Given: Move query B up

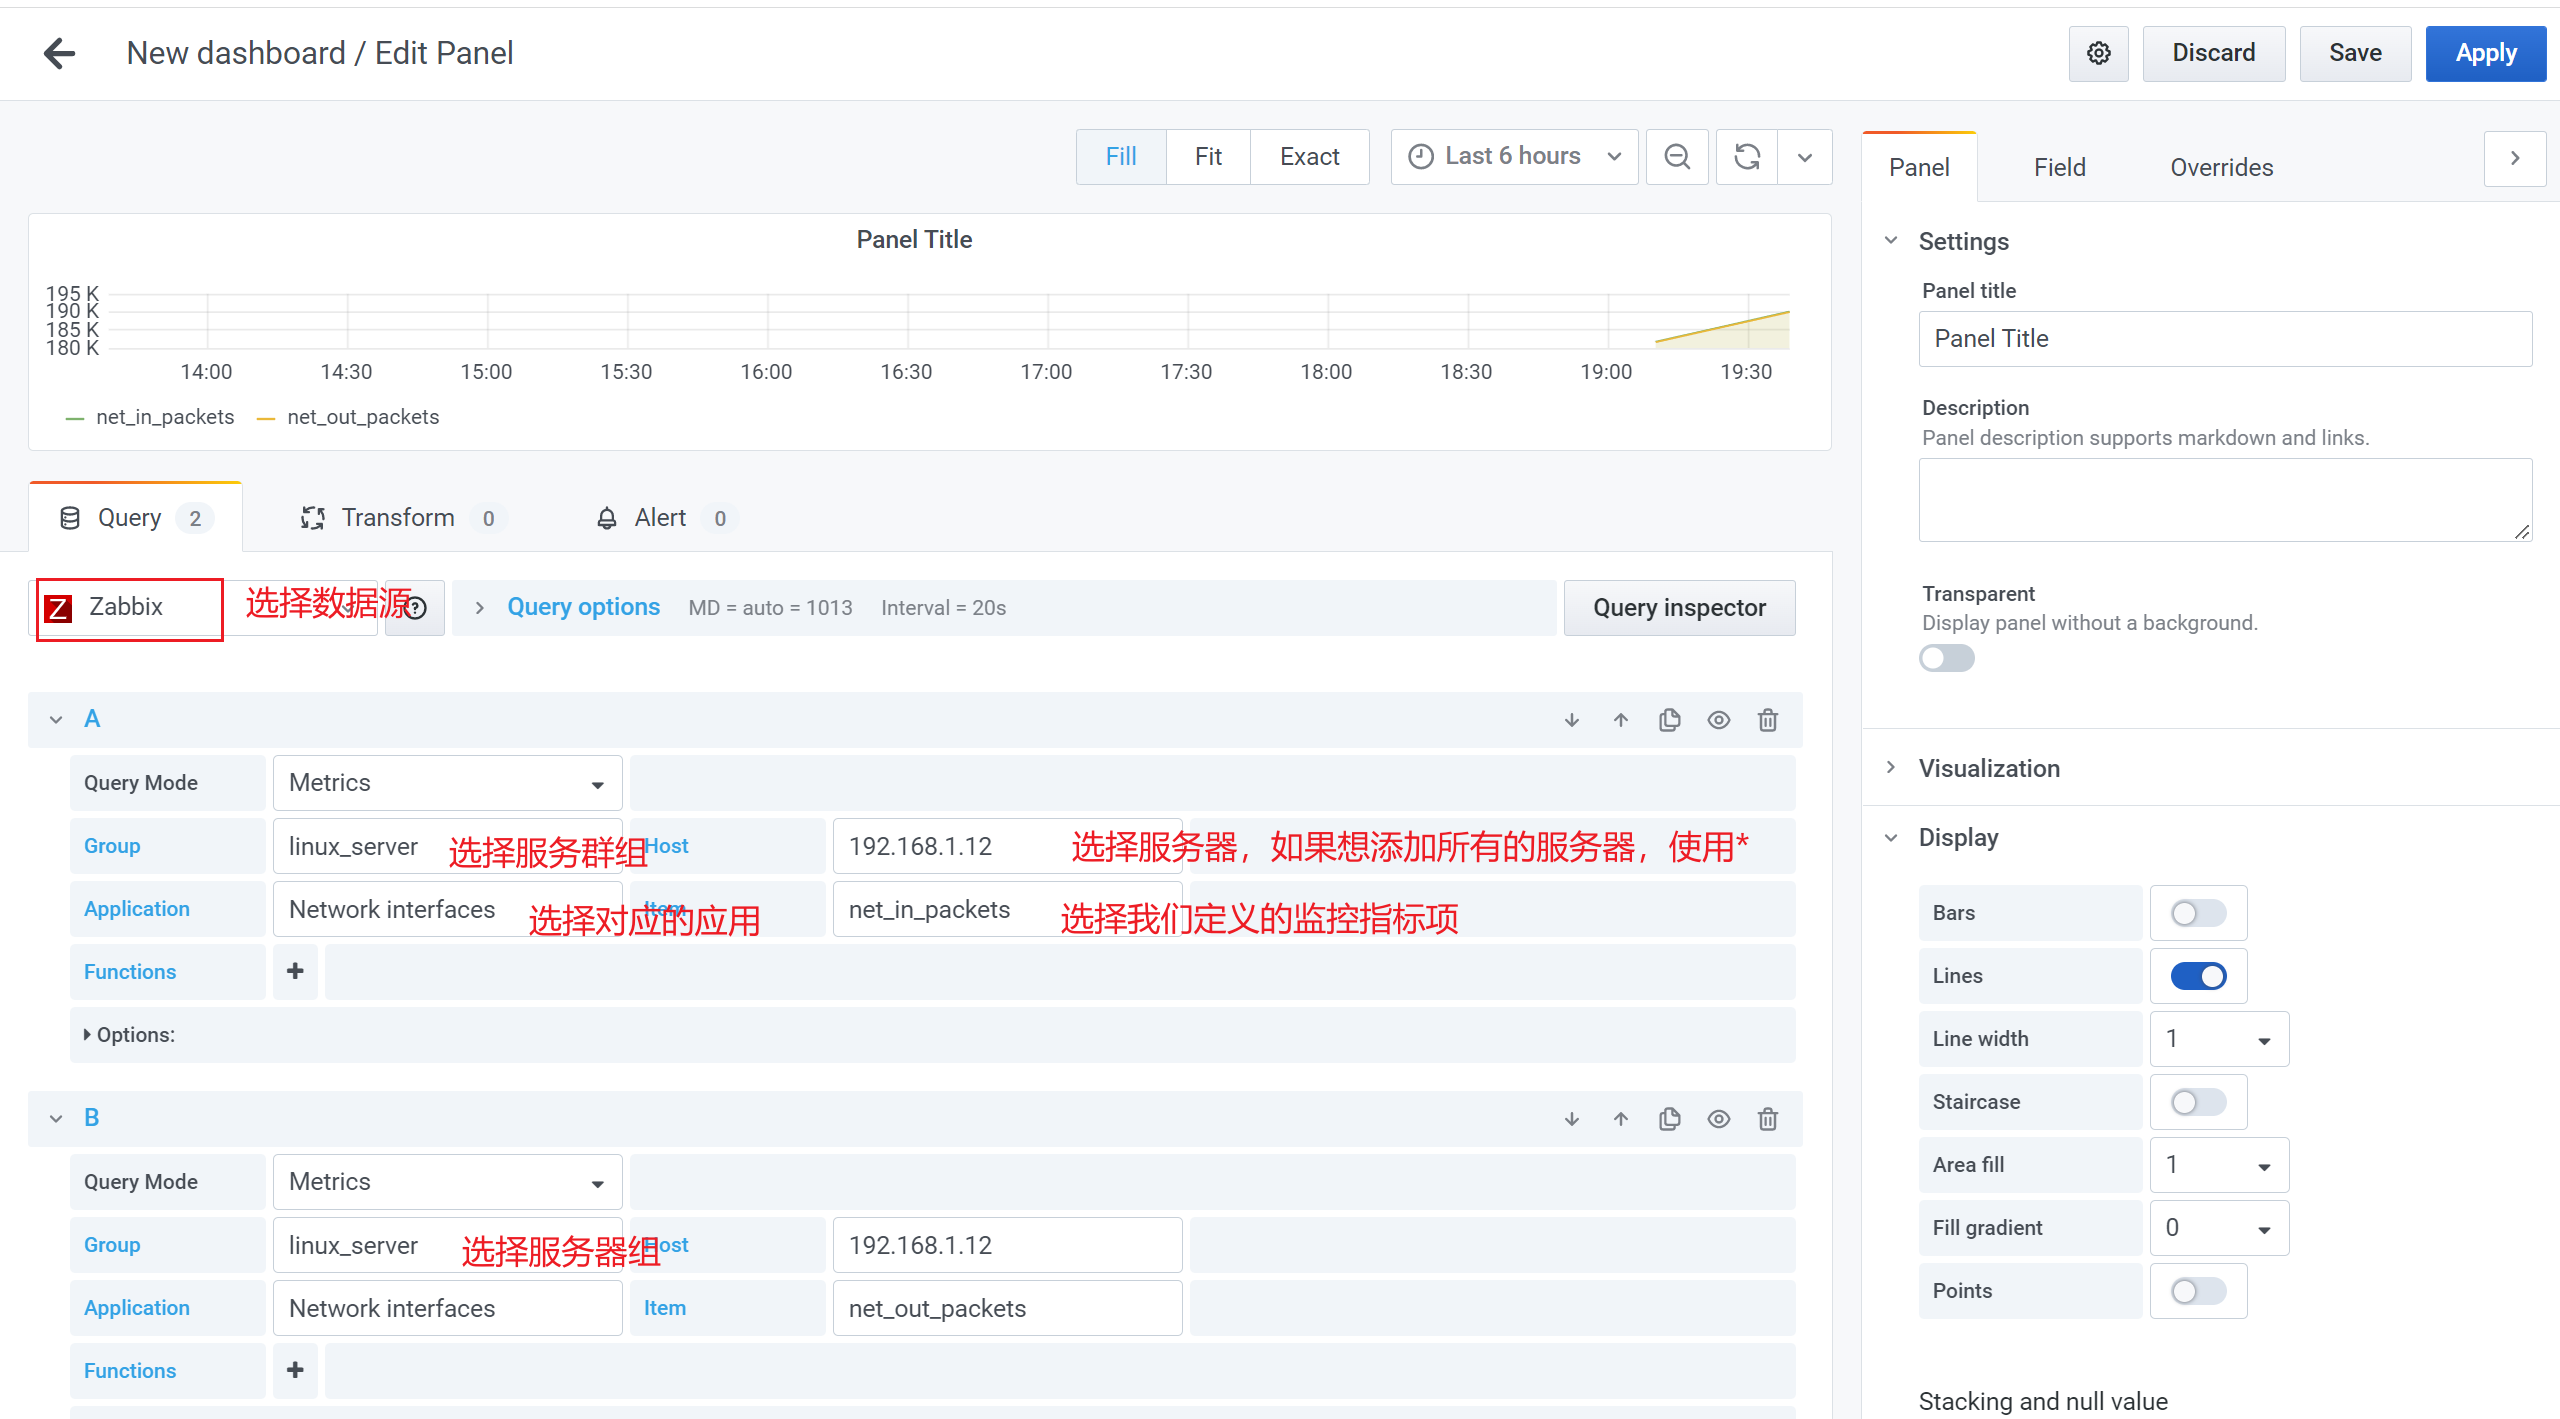Looking at the screenshot, I should (1621, 1119).
